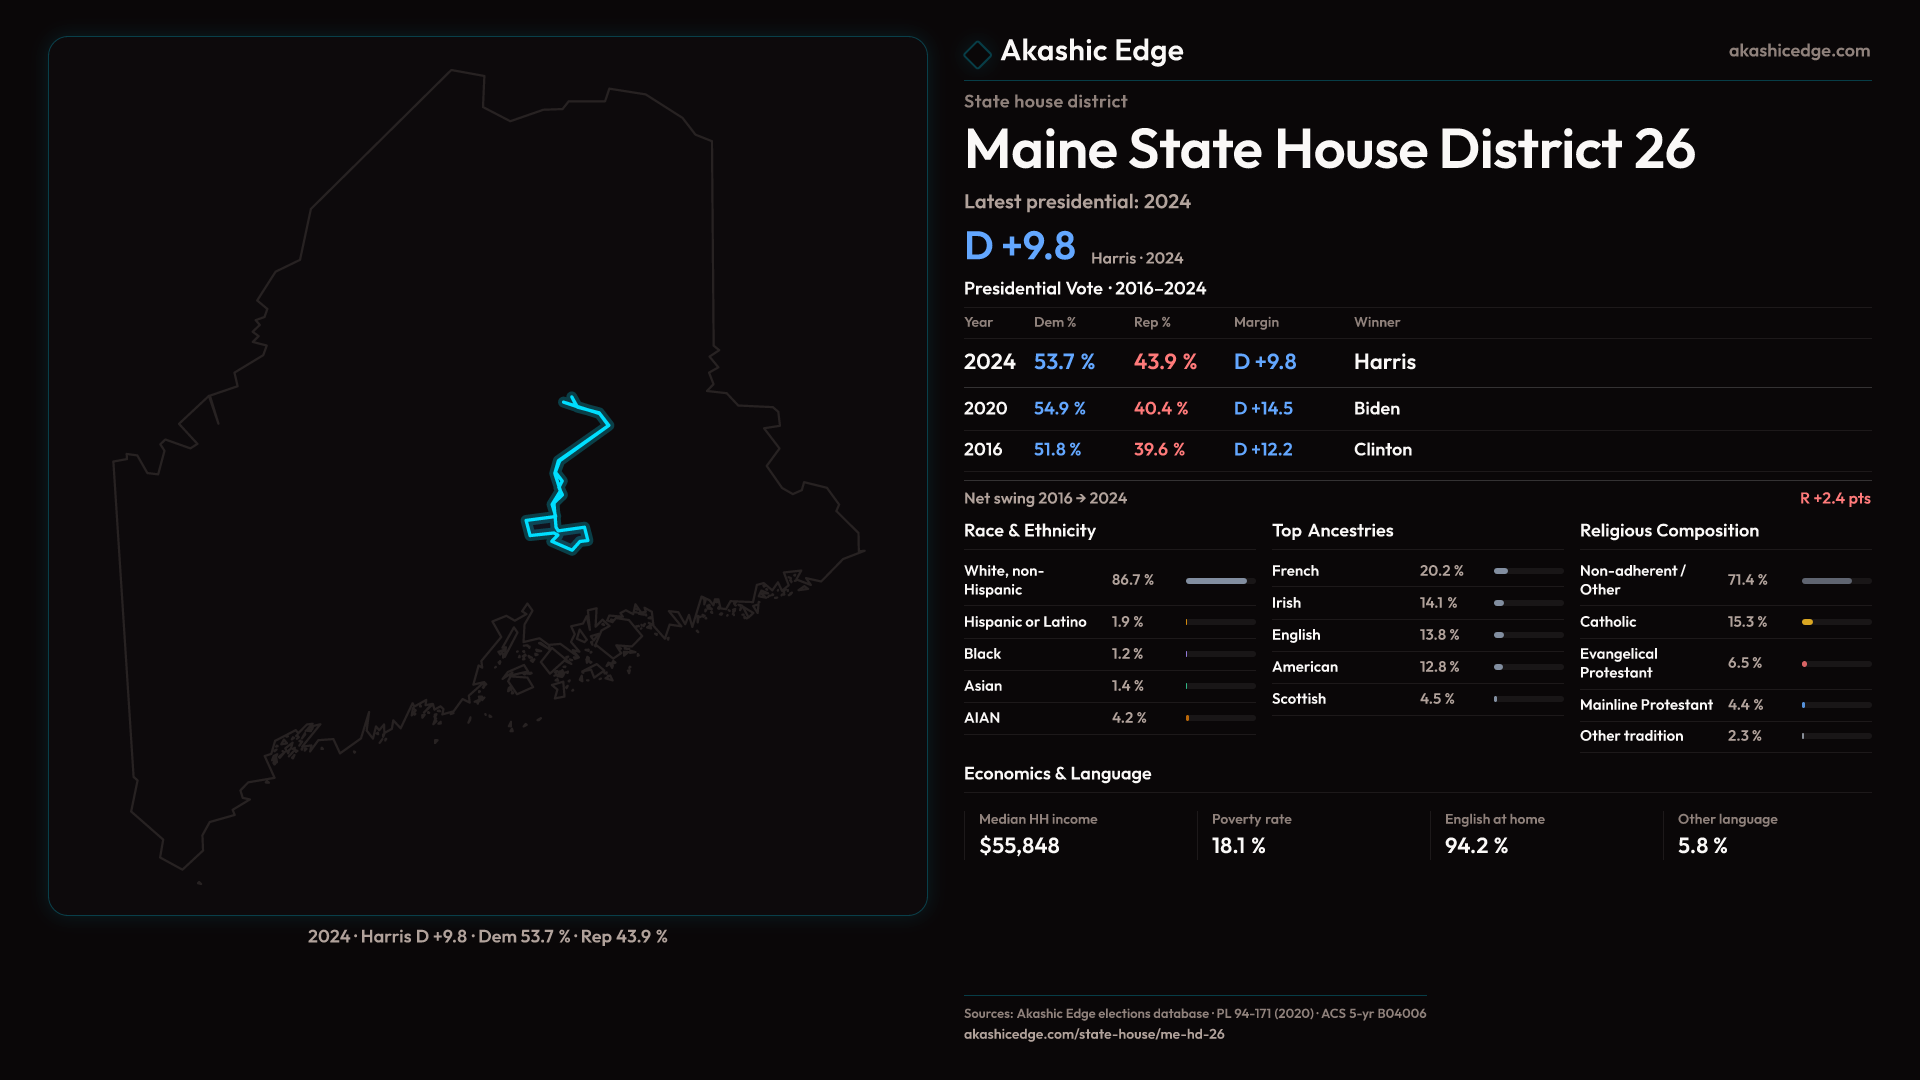Screen dimensions: 1920x1080
Task: Click the Median HH income stat card
Action: (x=1038, y=834)
